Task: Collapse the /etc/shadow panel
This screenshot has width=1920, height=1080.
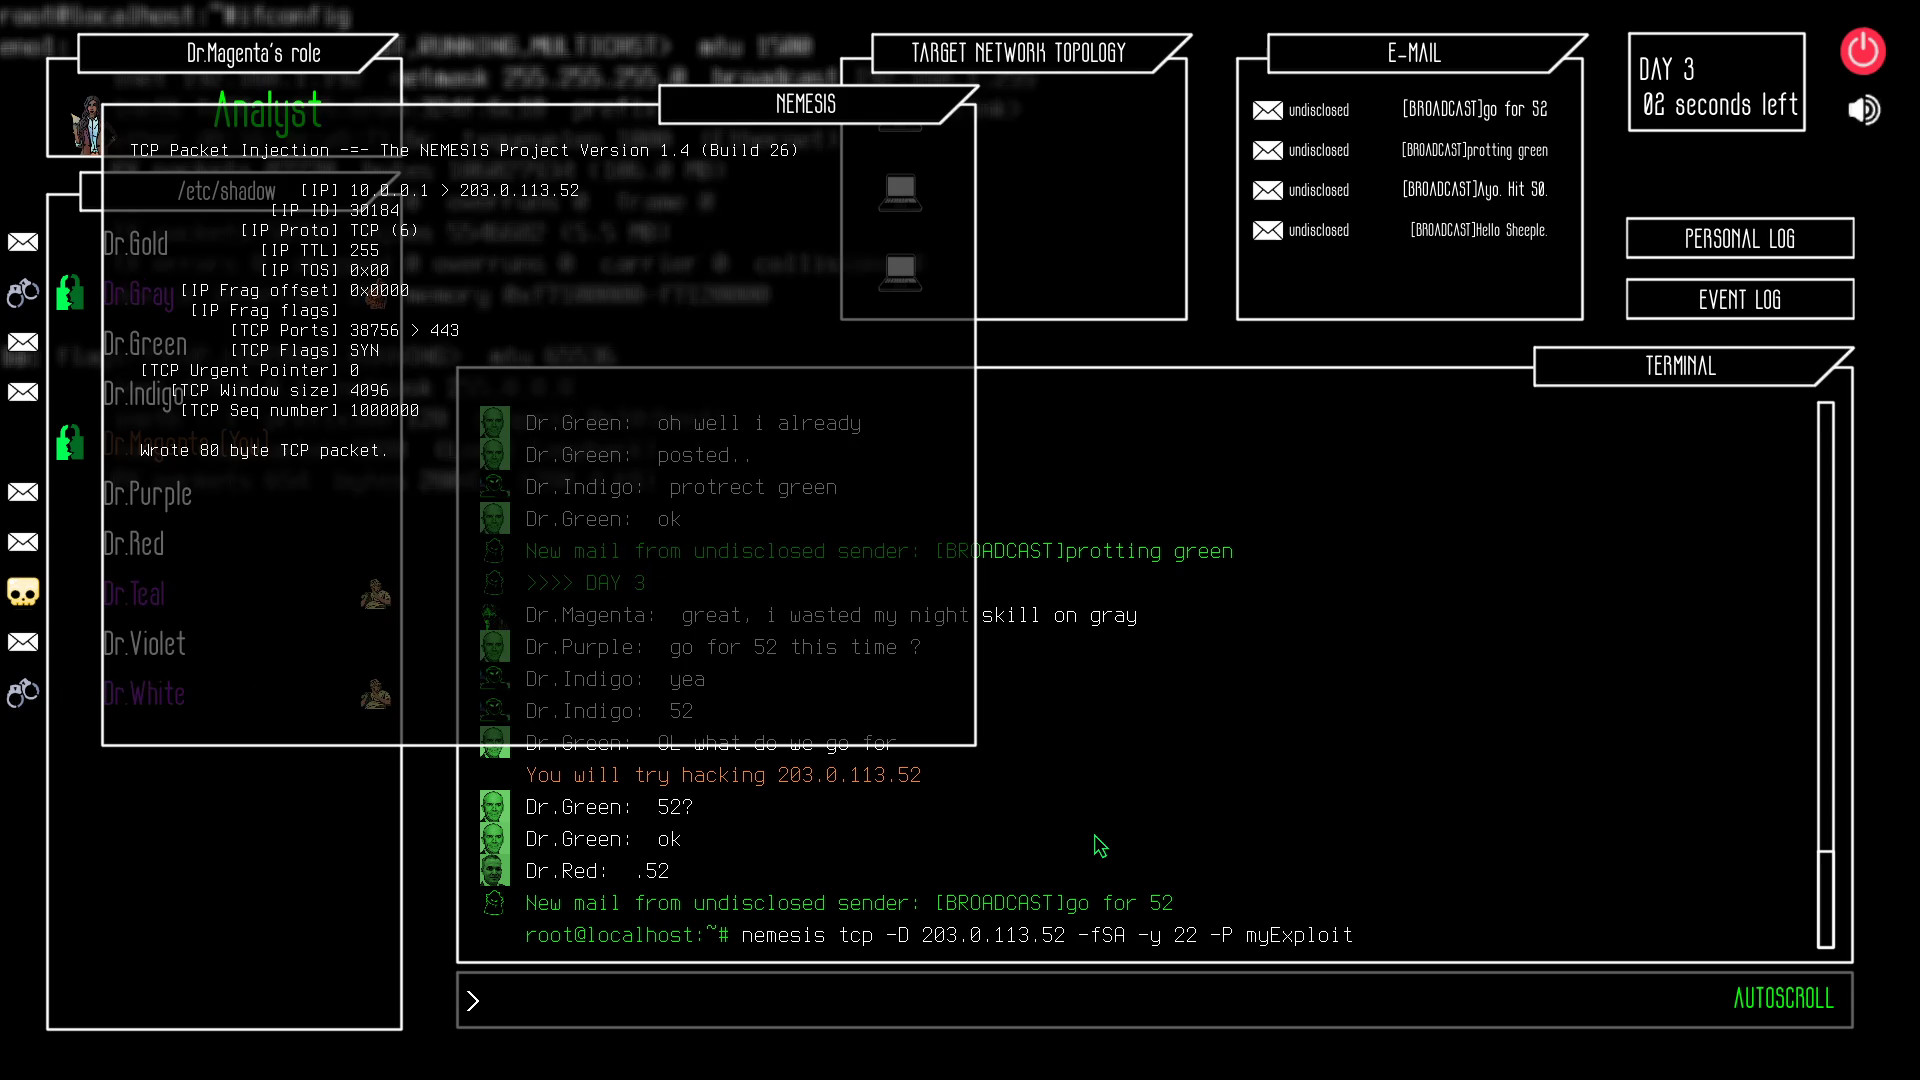Action: 227,191
